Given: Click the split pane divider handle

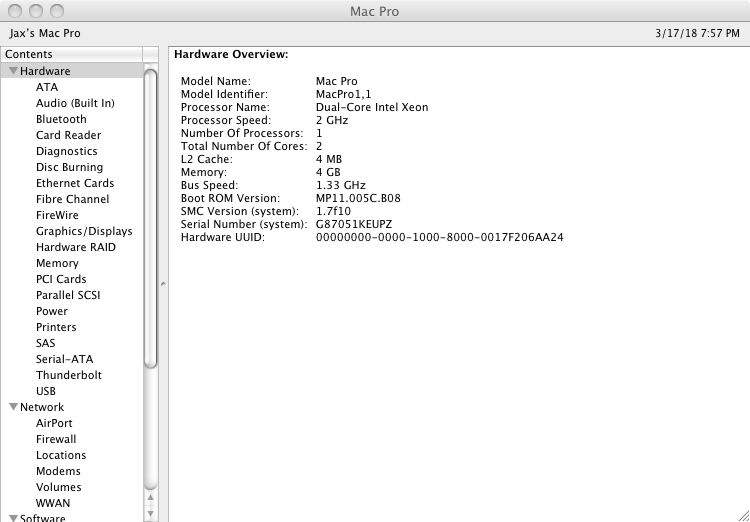Looking at the screenshot, I should (x=163, y=284).
